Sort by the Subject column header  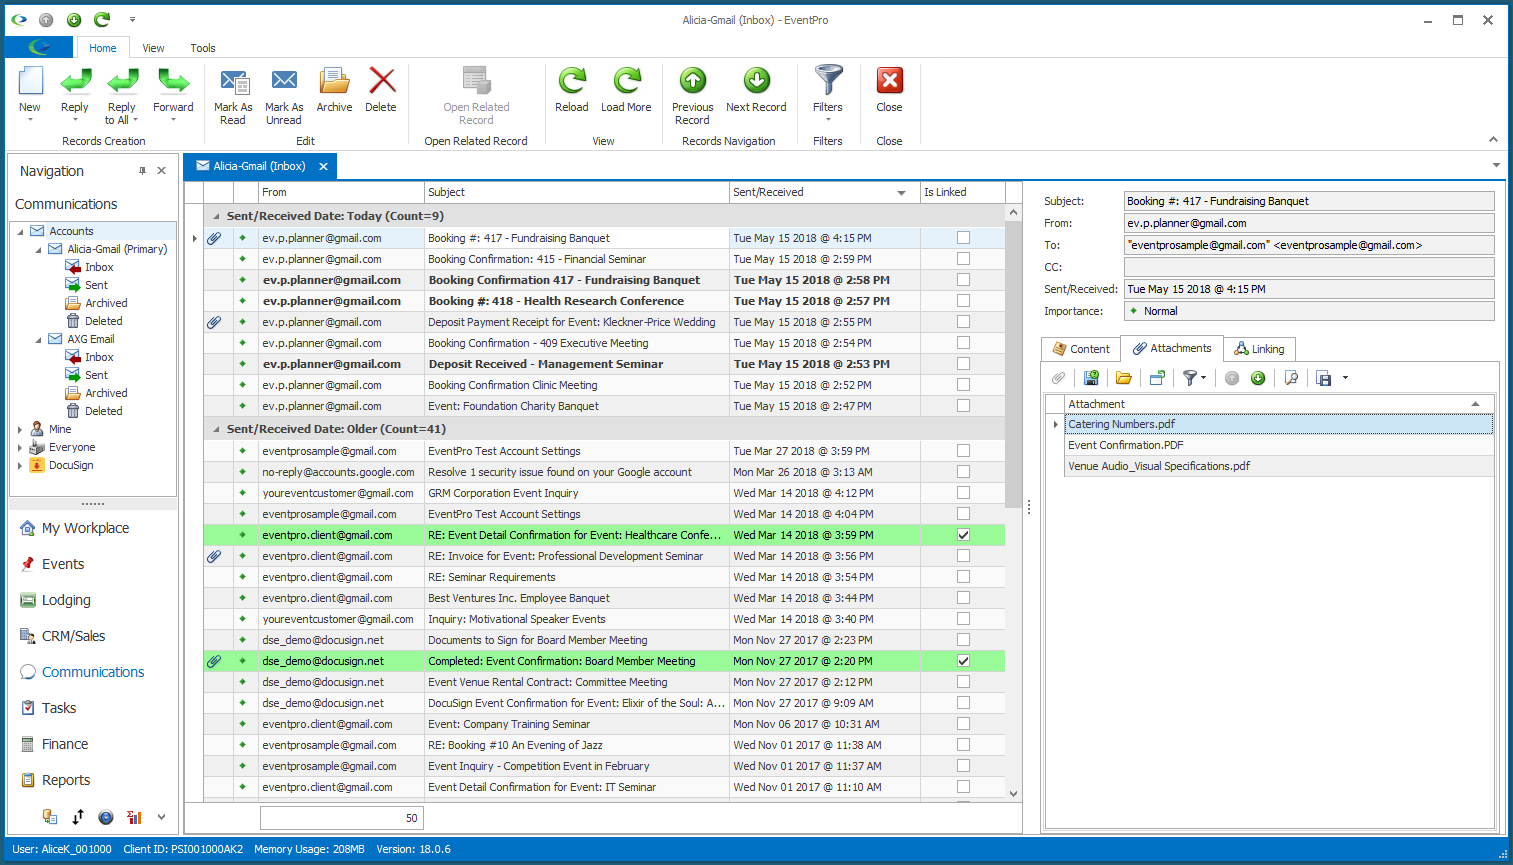coord(577,192)
